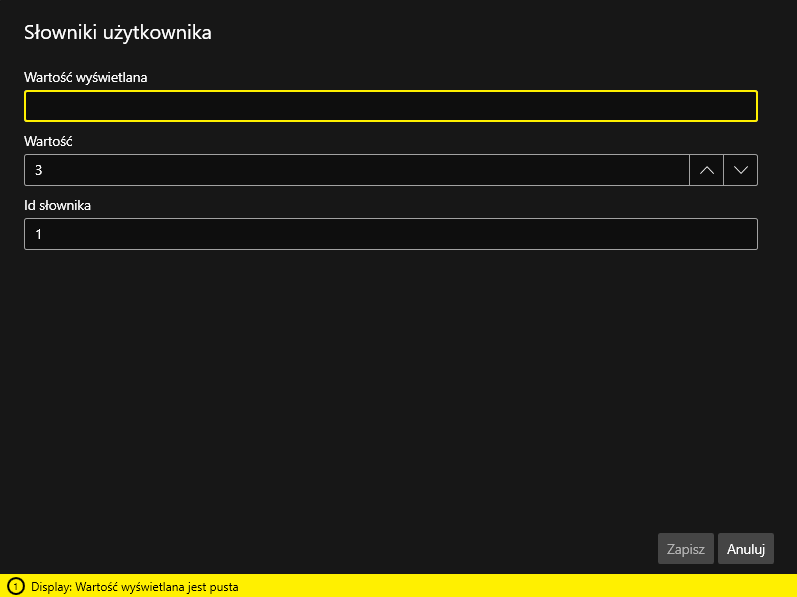Select the number 3 shown in Wartość

pos(39,170)
